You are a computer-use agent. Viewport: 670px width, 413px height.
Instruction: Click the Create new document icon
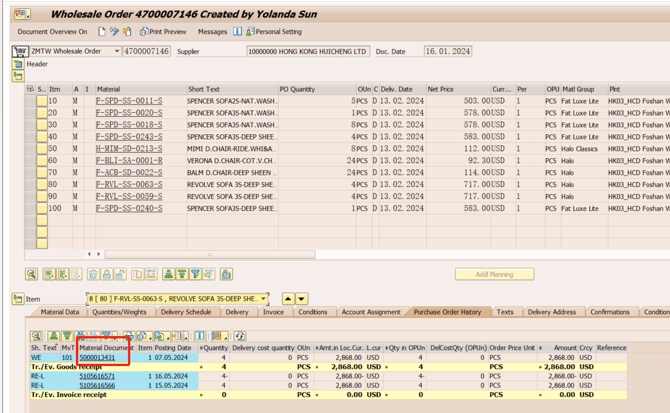(102, 32)
